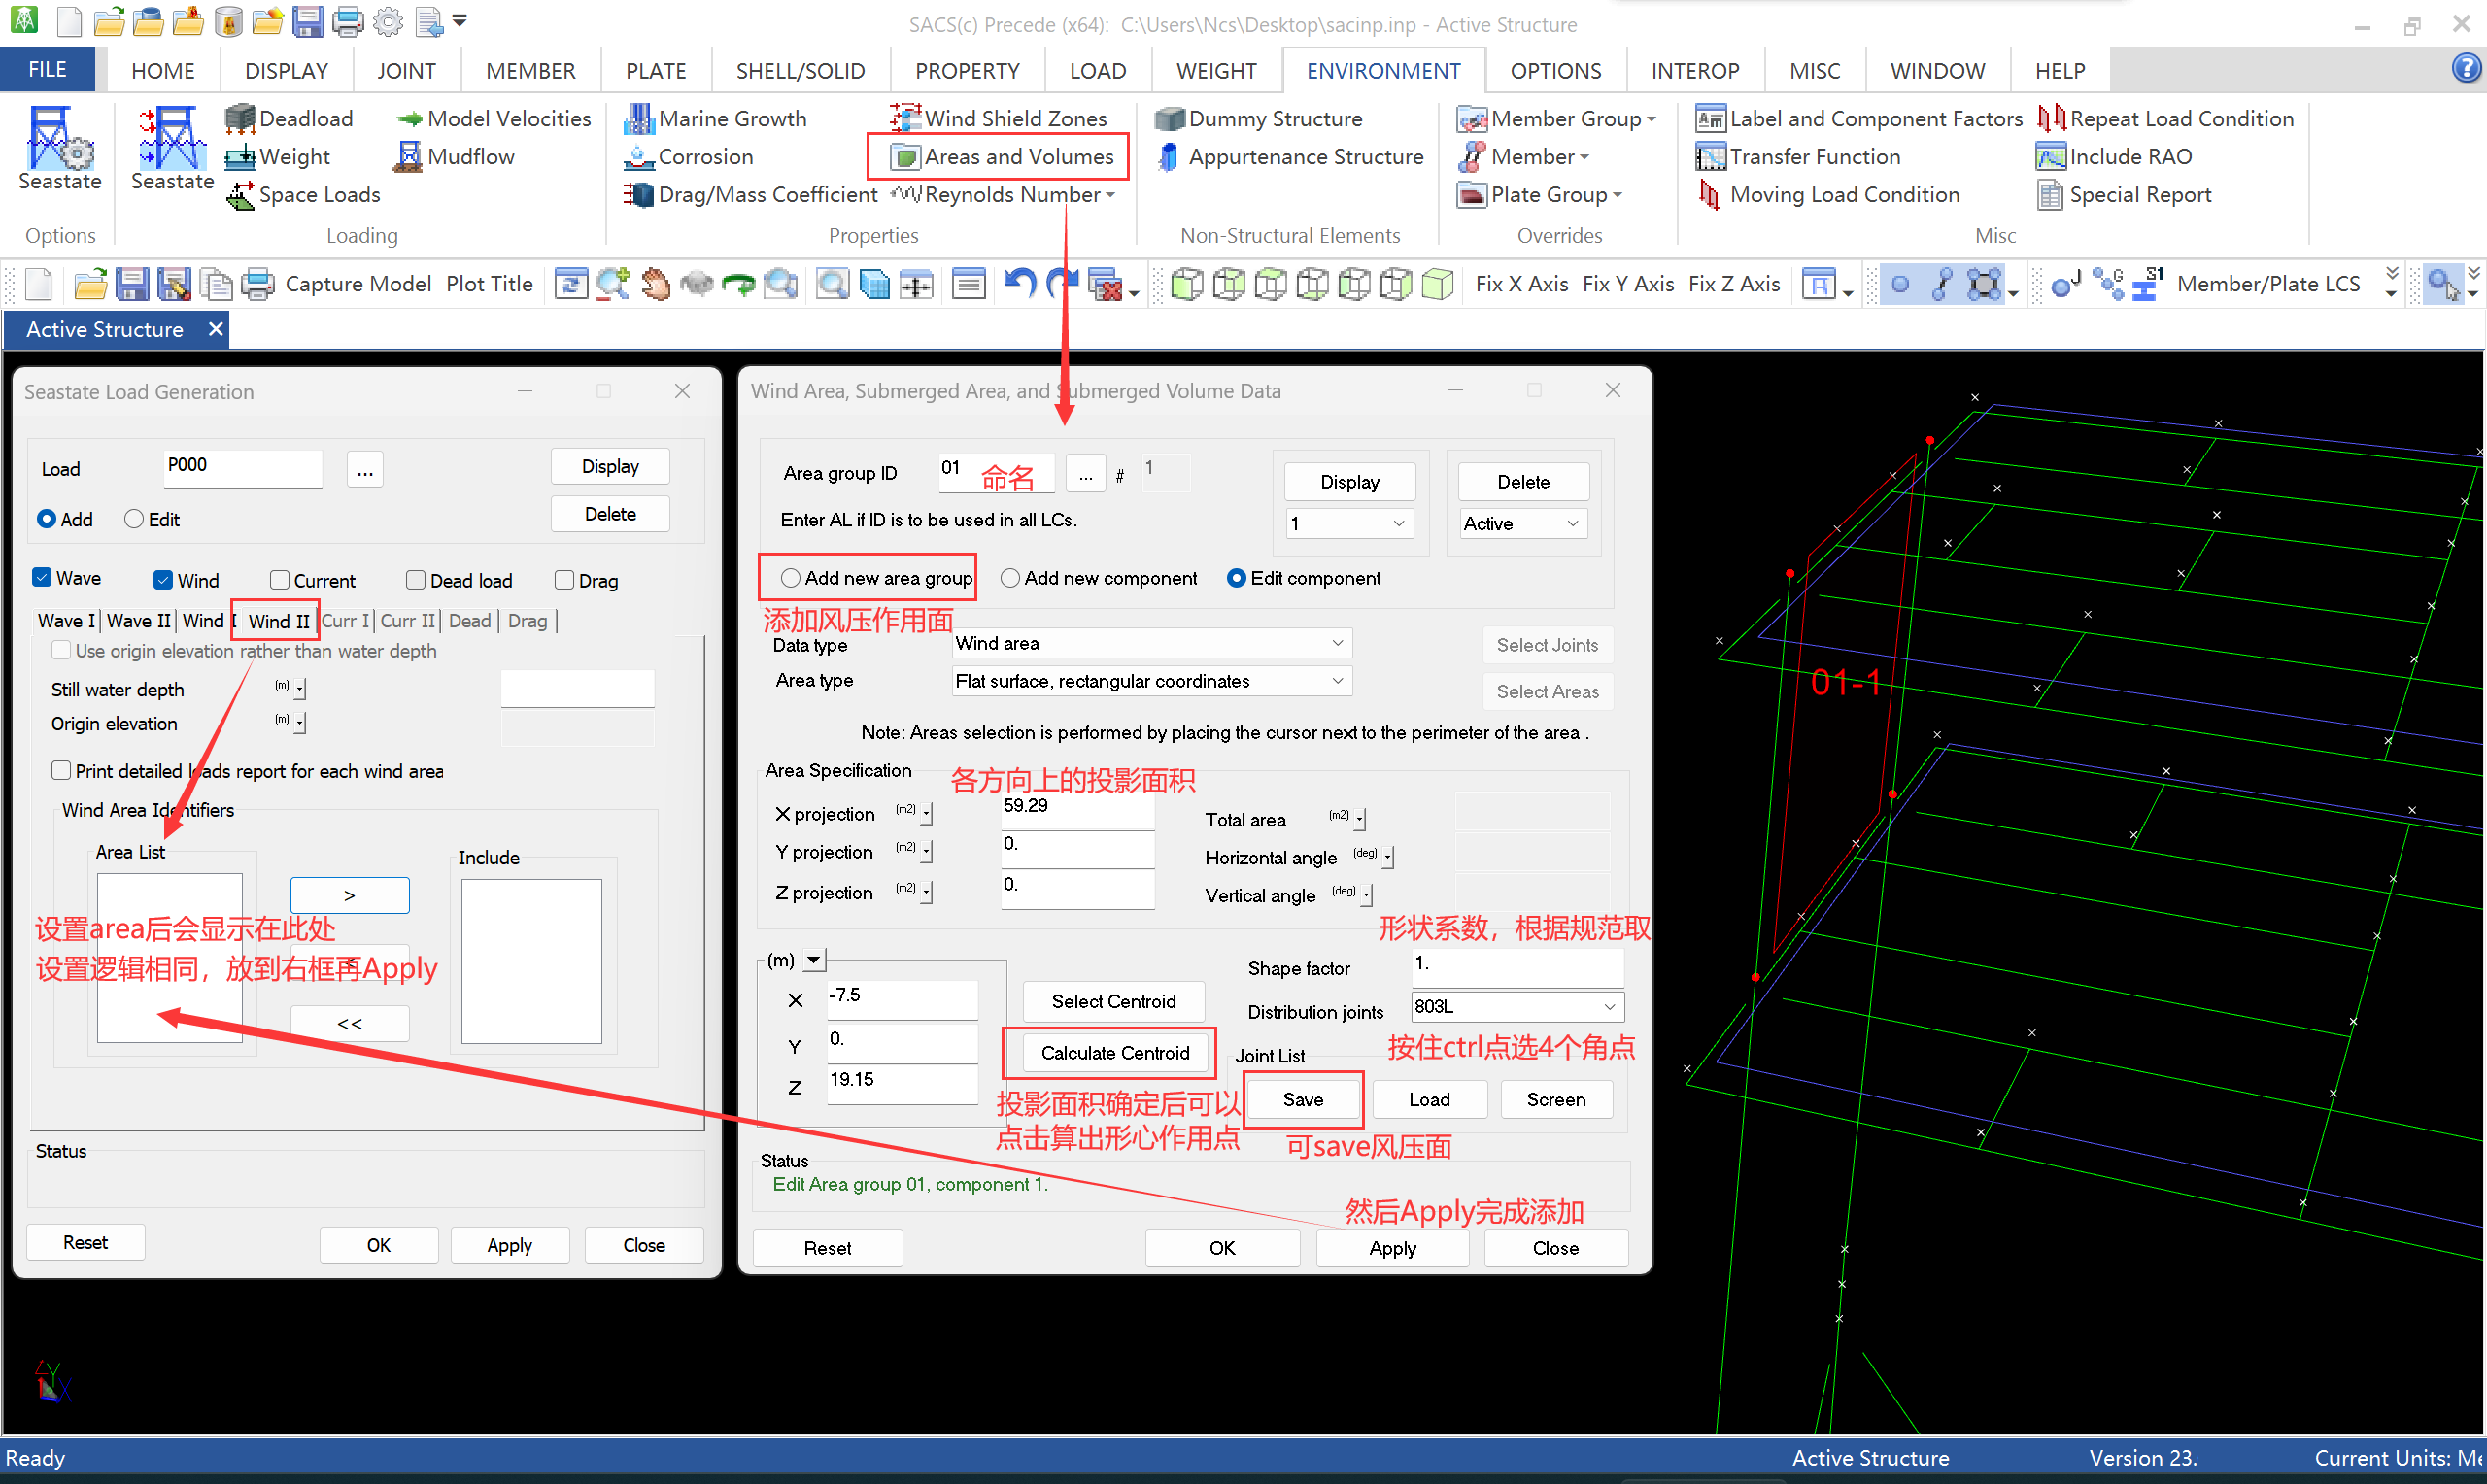The width and height of the screenshot is (2487, 1484).
Task: Select Add new area group radio
Action: pyautogui.click(x=790, y=578)
